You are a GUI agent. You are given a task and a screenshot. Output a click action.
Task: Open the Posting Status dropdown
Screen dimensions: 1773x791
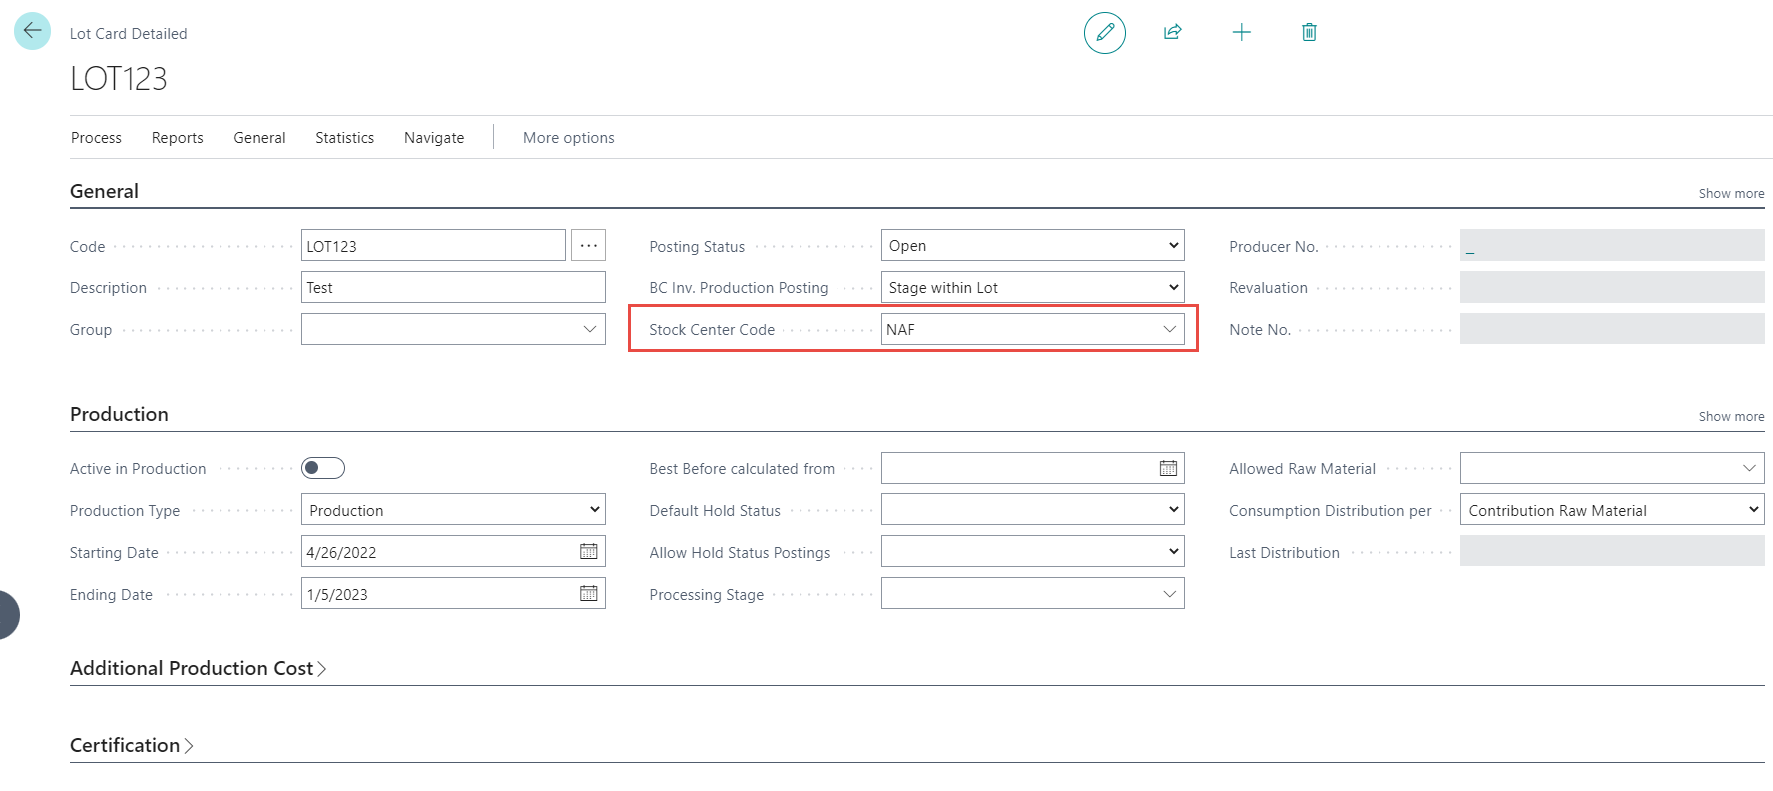1032,246
